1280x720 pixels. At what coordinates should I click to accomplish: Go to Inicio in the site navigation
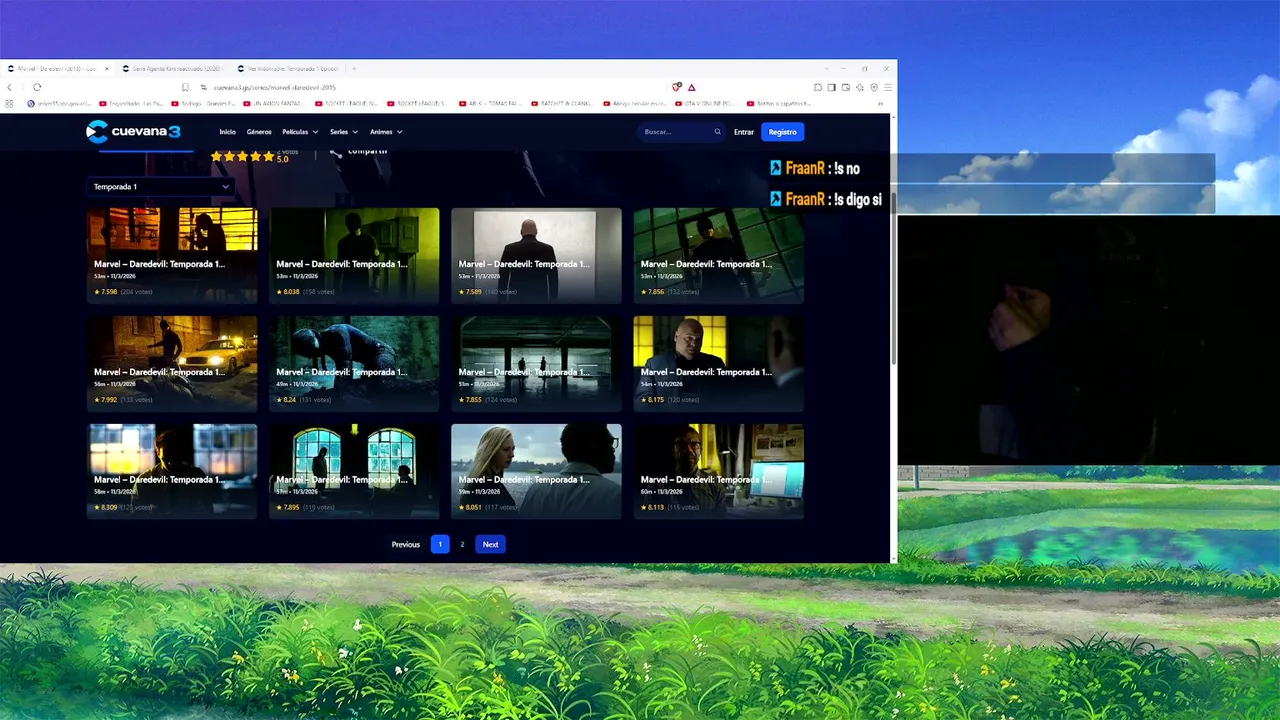228,132
